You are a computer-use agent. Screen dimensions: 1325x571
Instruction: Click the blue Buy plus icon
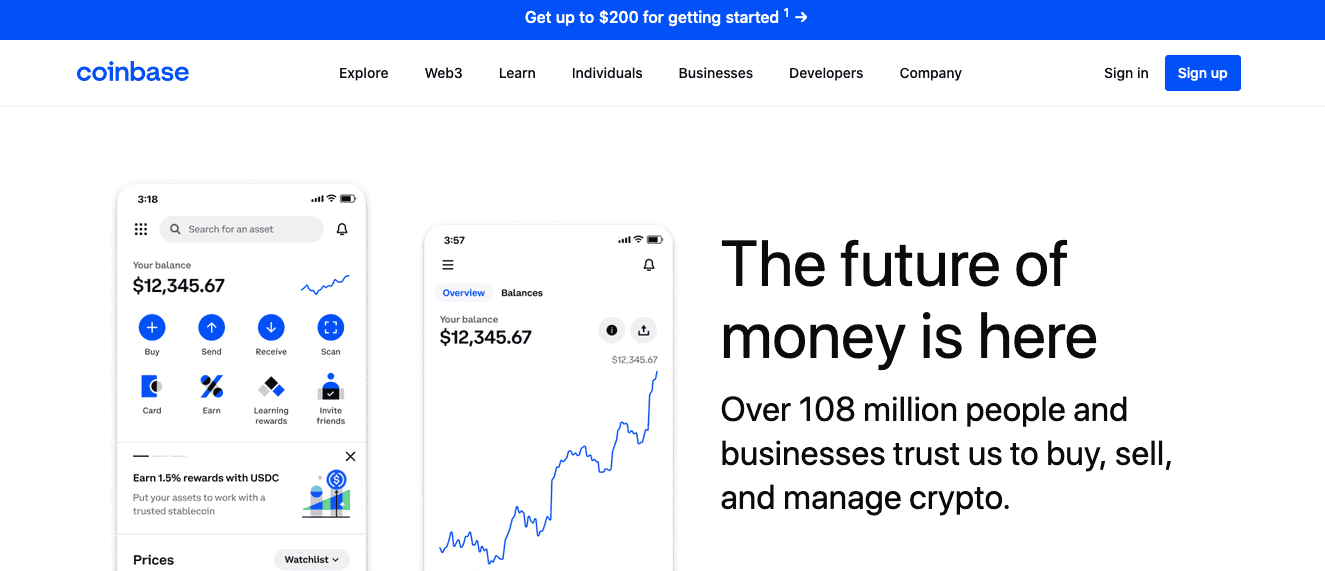tap(152, 327)
